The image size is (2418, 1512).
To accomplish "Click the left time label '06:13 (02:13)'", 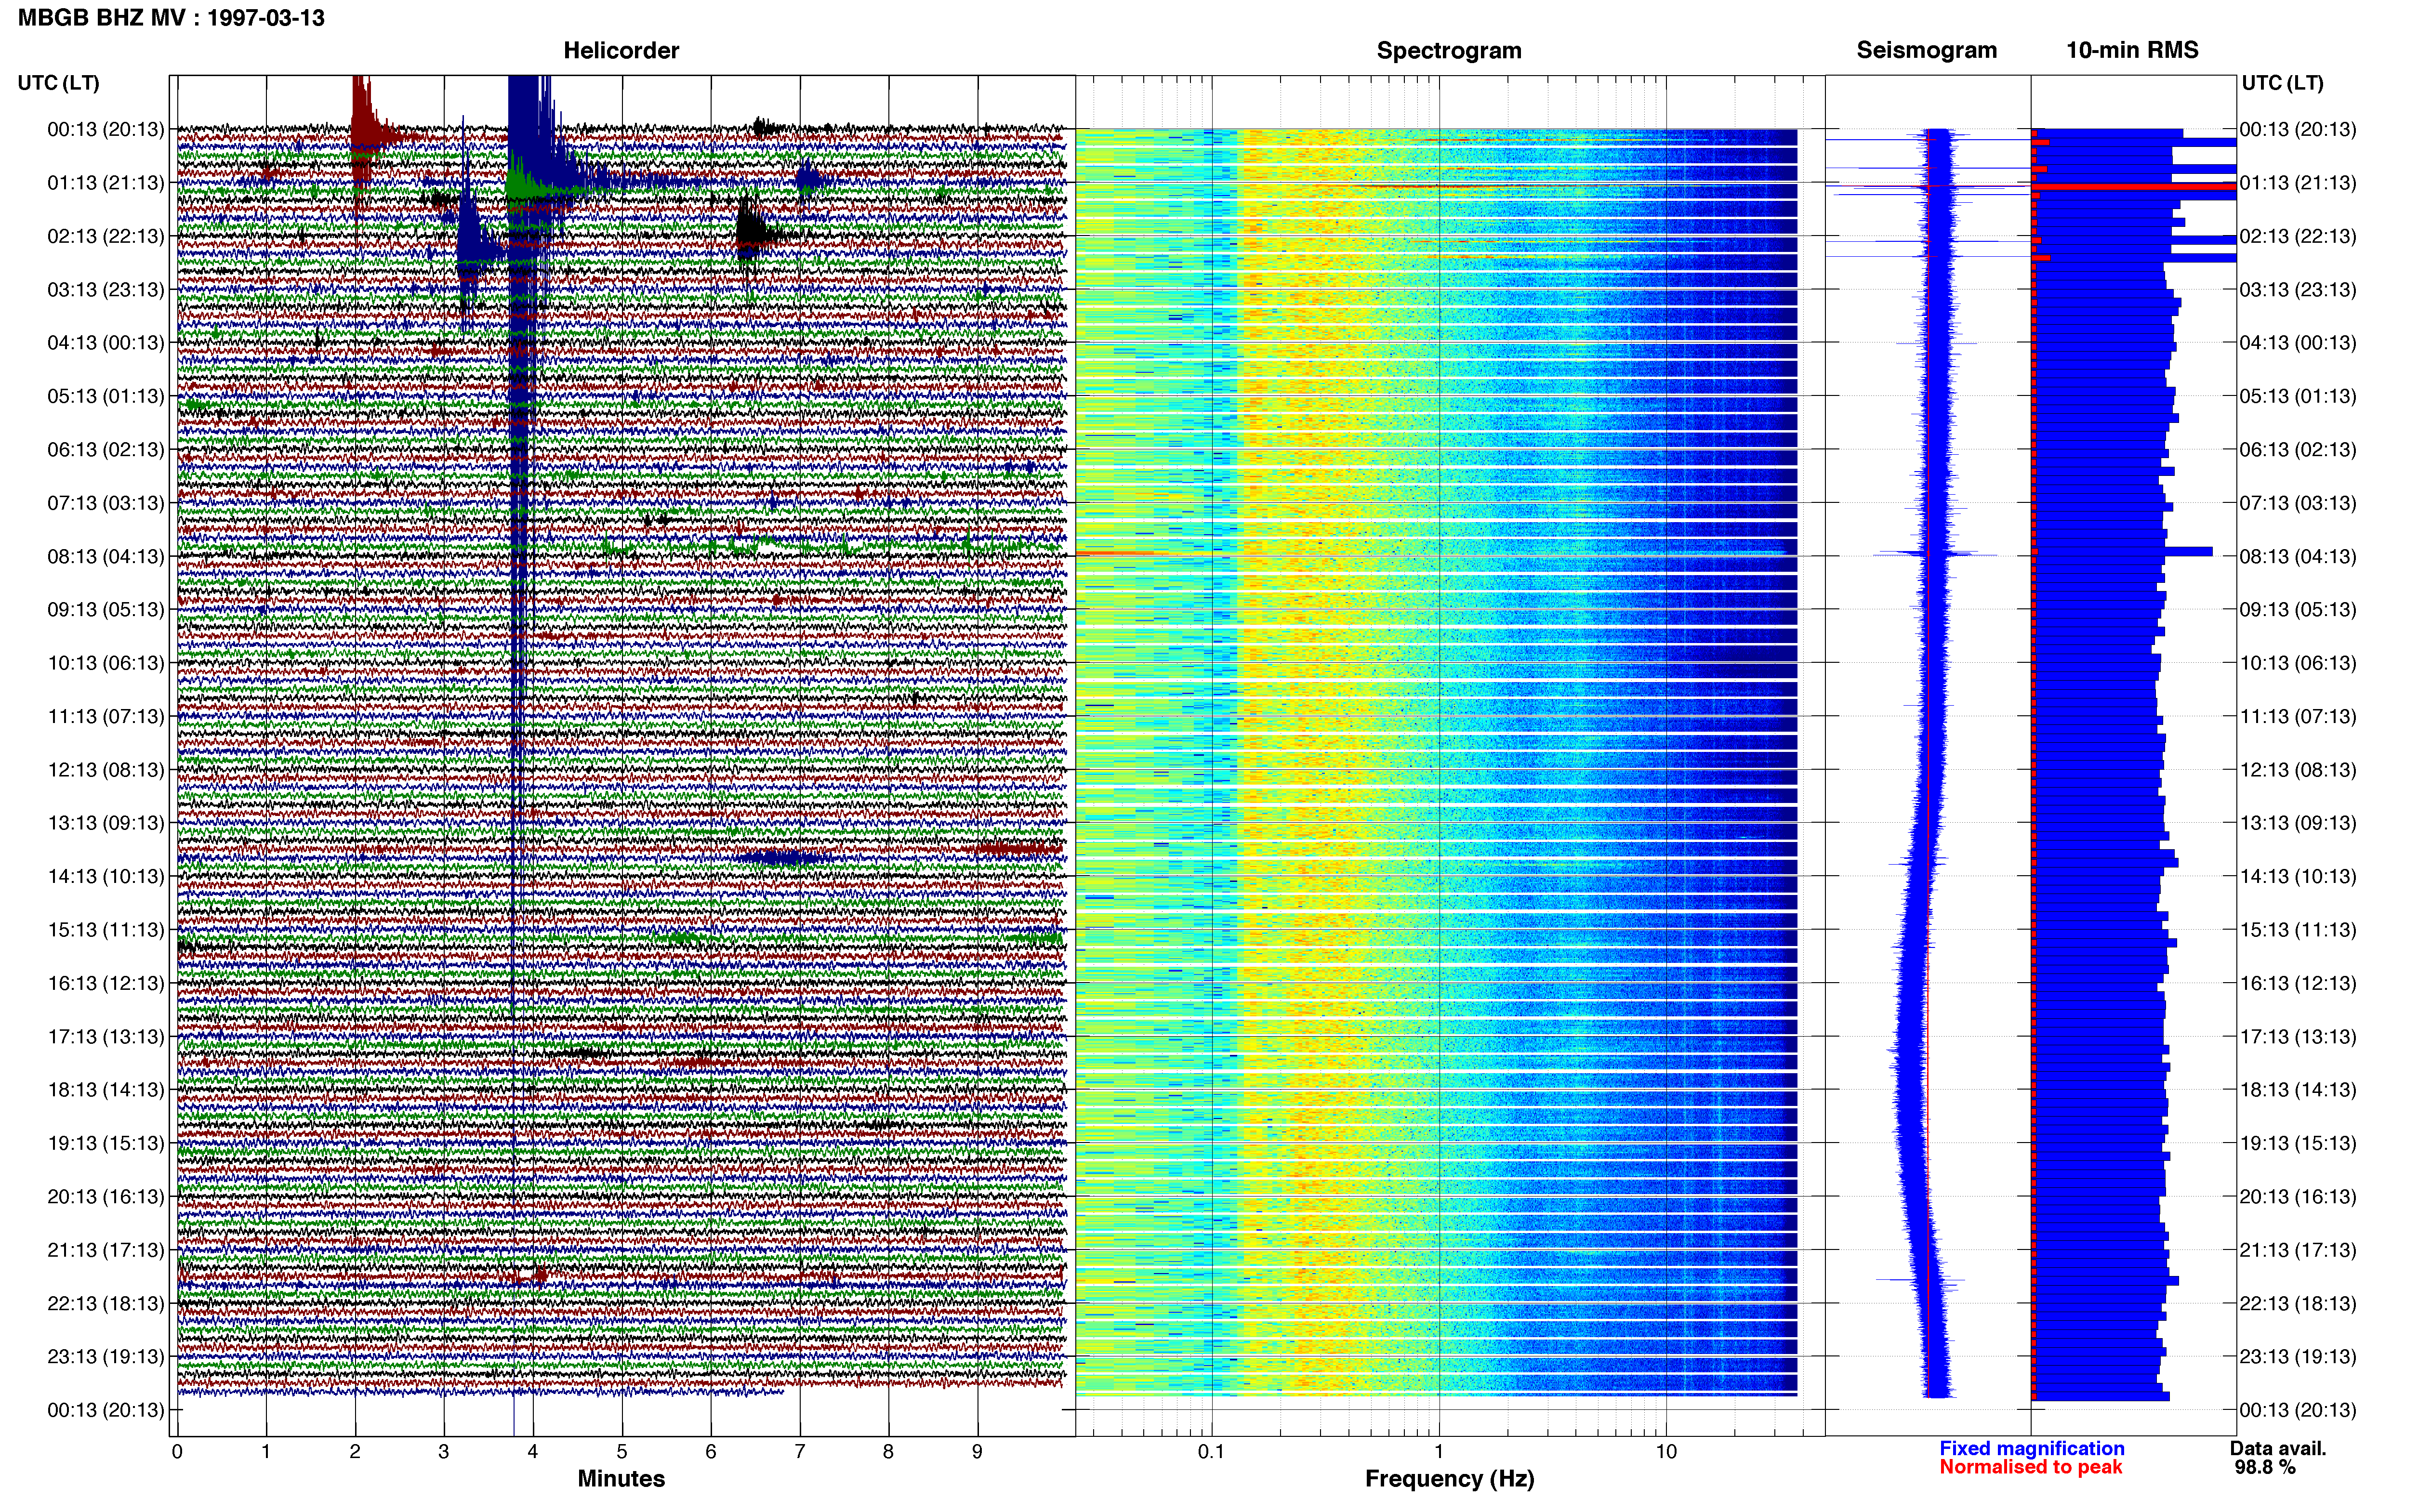I will tap(106, 450).
